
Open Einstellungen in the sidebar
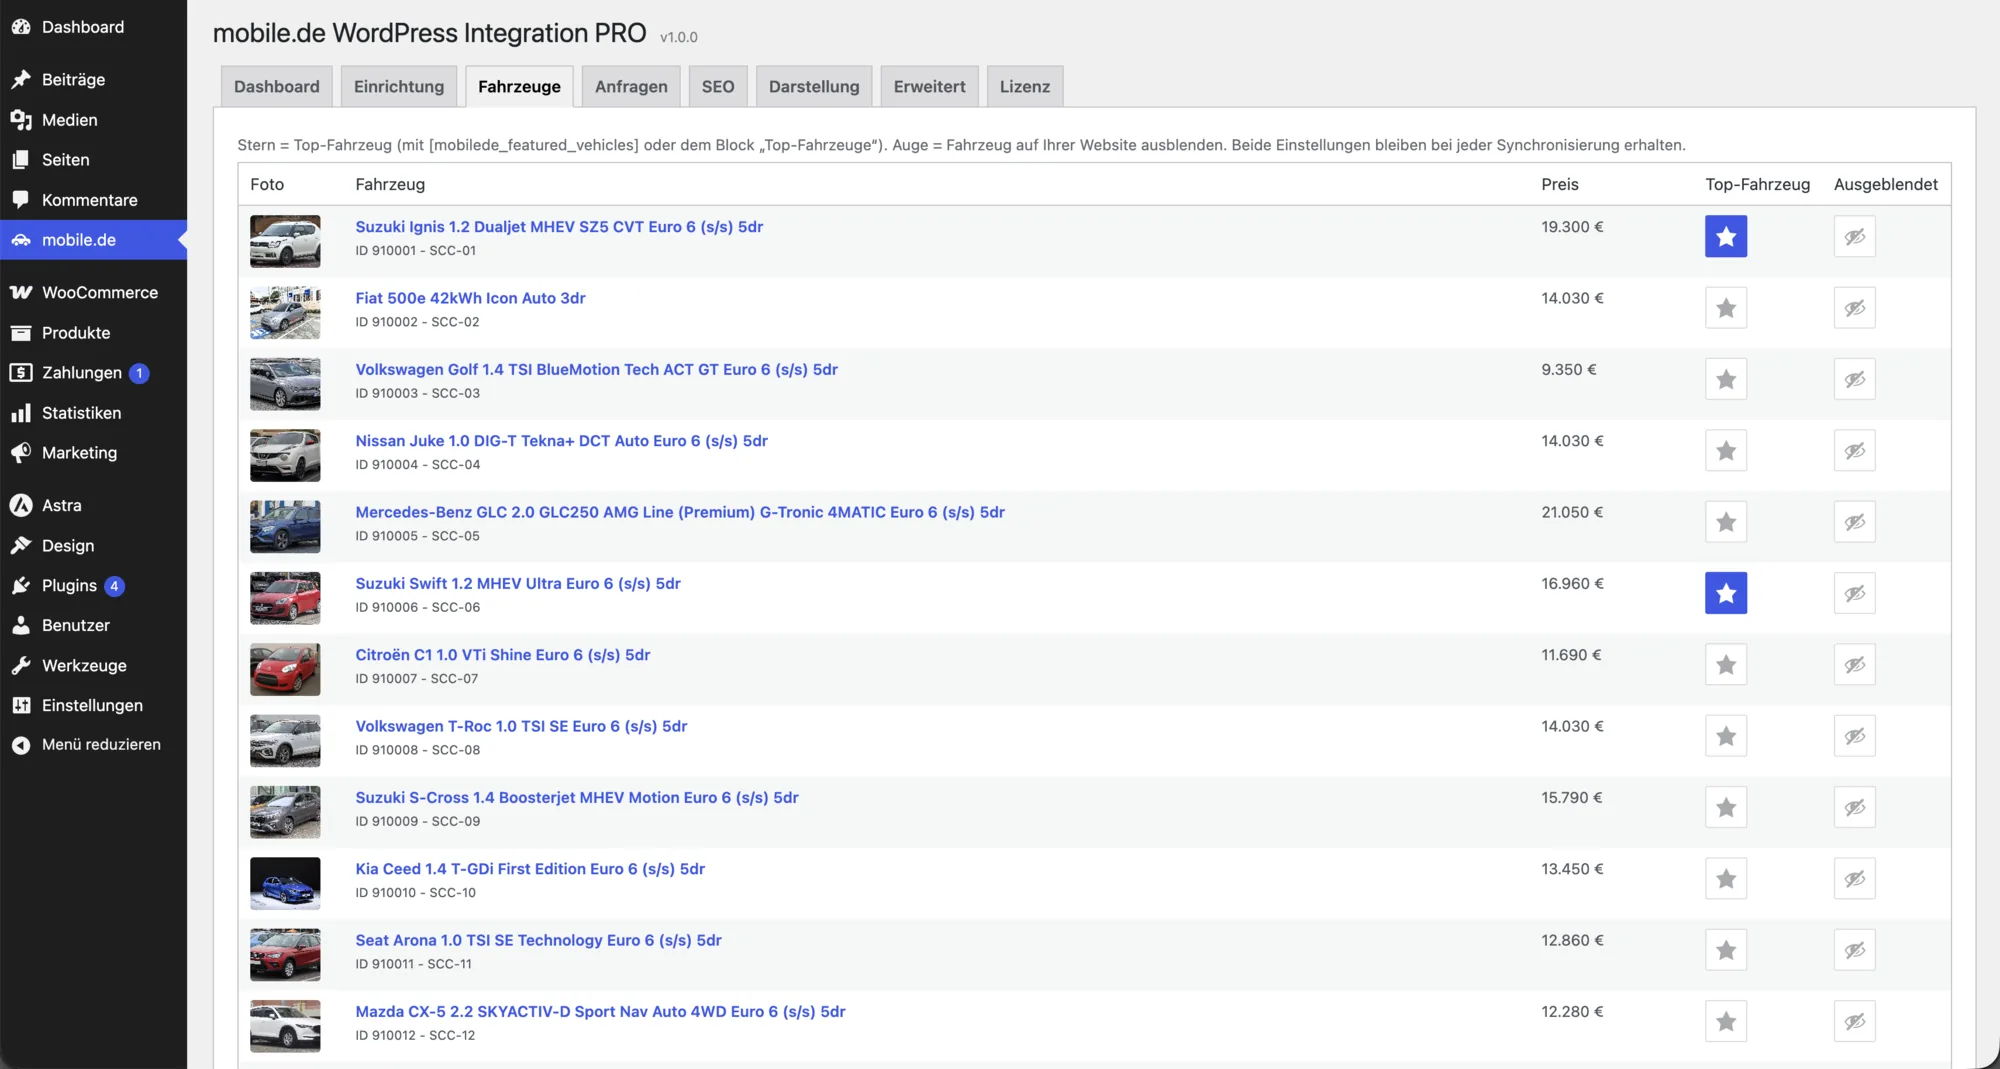[92, 706]
